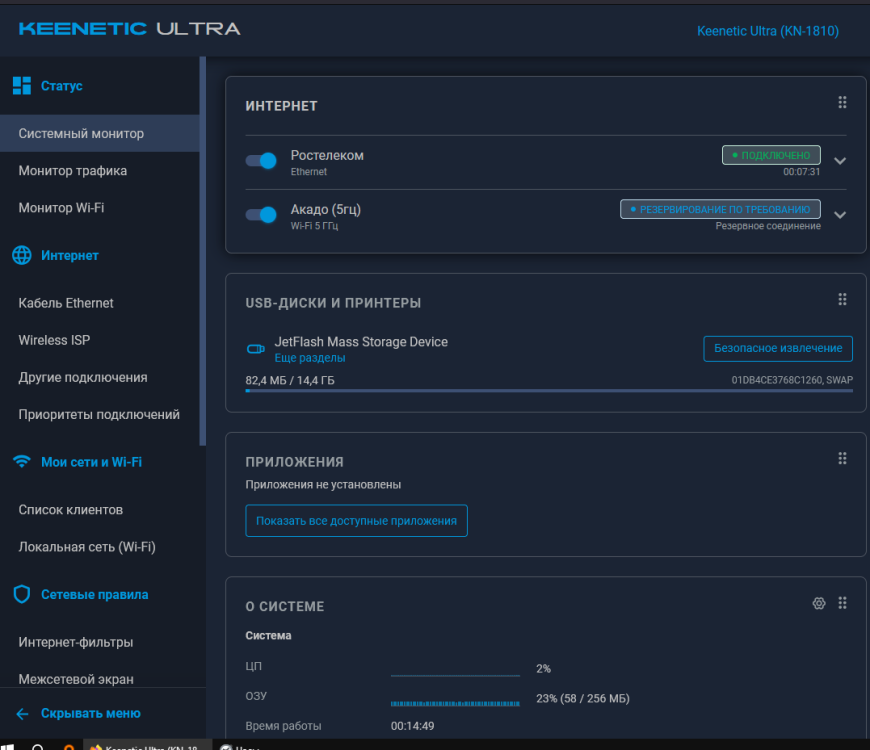Screen dimensions: 870x750
Task: Disable the Ростелеком connection toggle
Action: [x=261, y=161]
